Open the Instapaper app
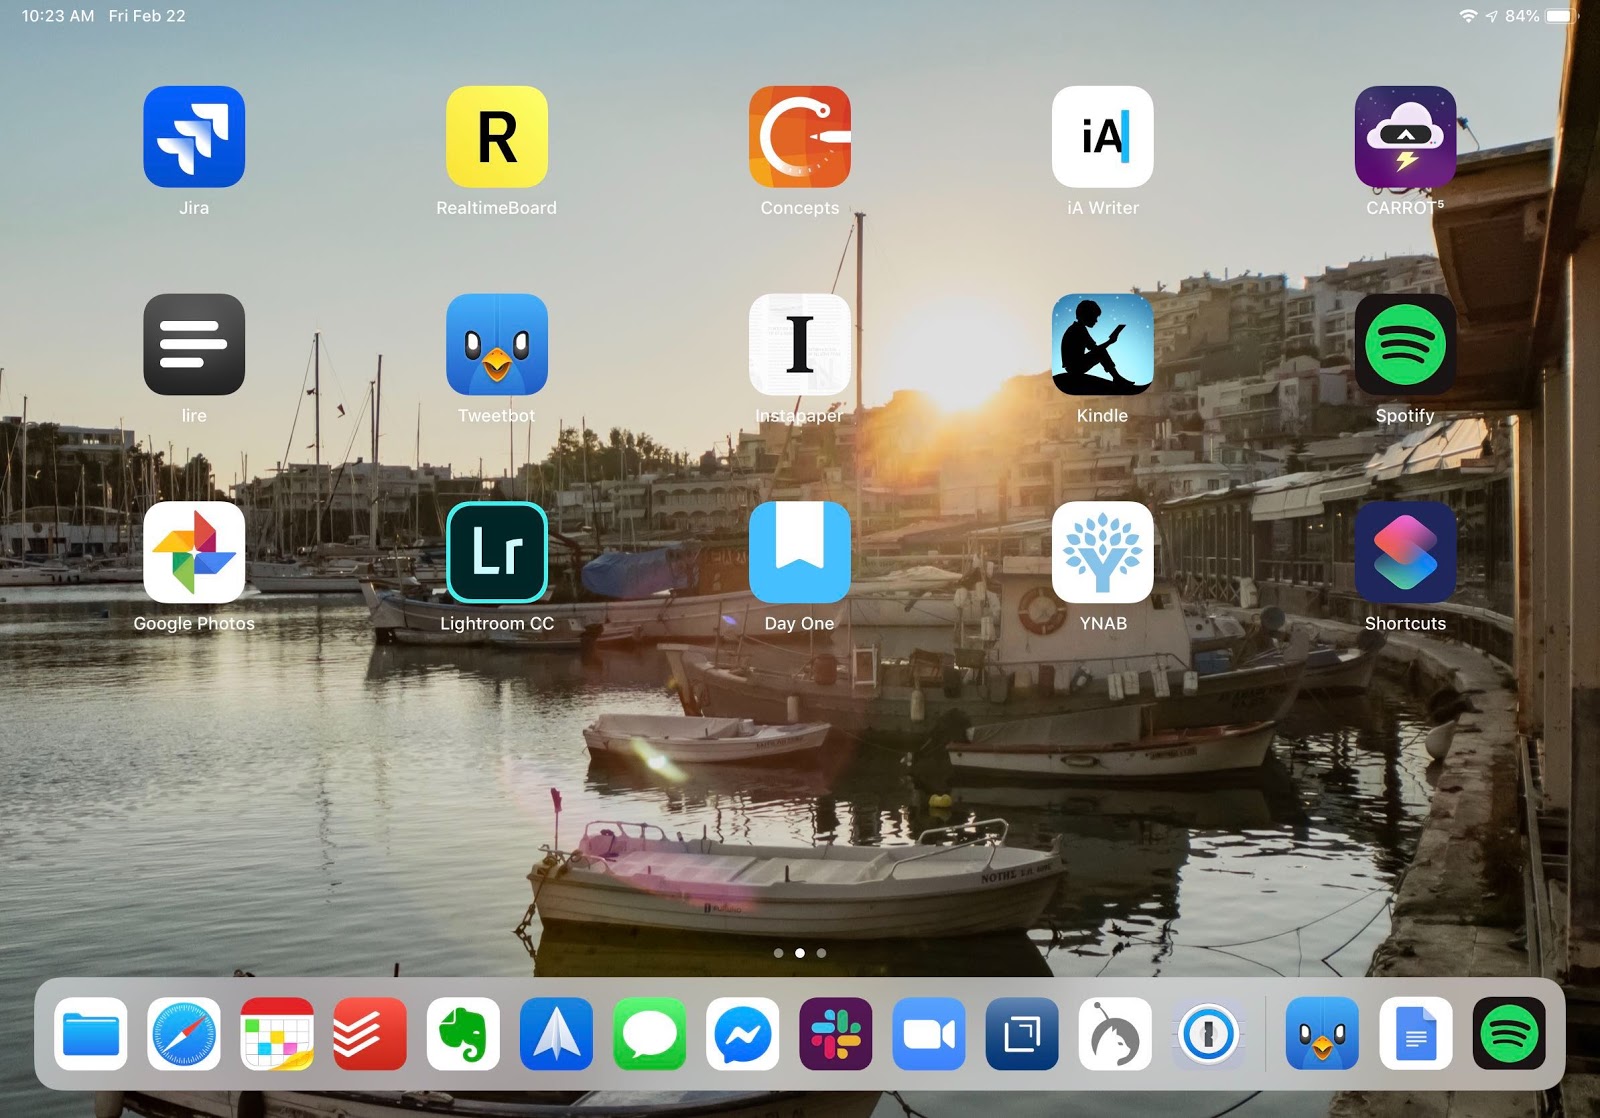Image resolution: width=1600 pixels, height=1118 pixels. pyautogui.click(x=800, y=344)
